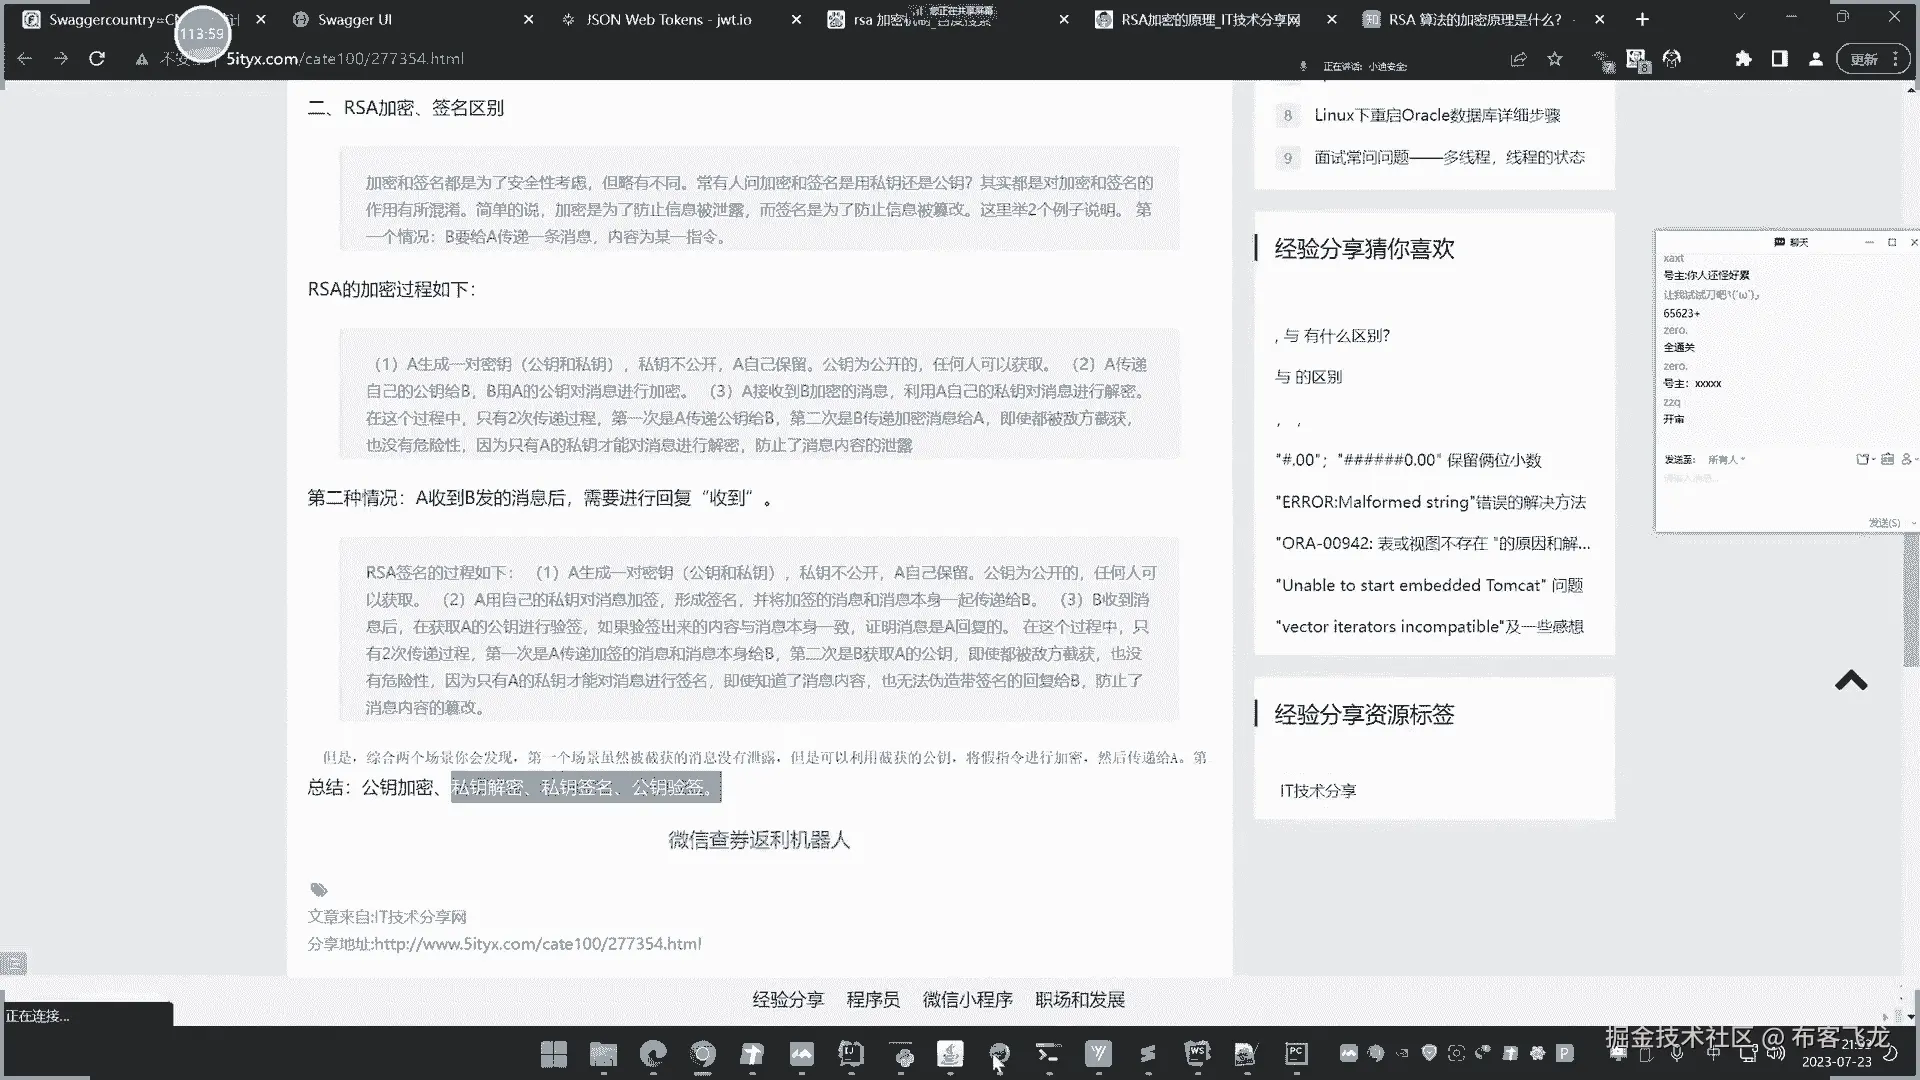
Task: Open a new browser tab with plus button
Action: click(x=1642, y=19)
